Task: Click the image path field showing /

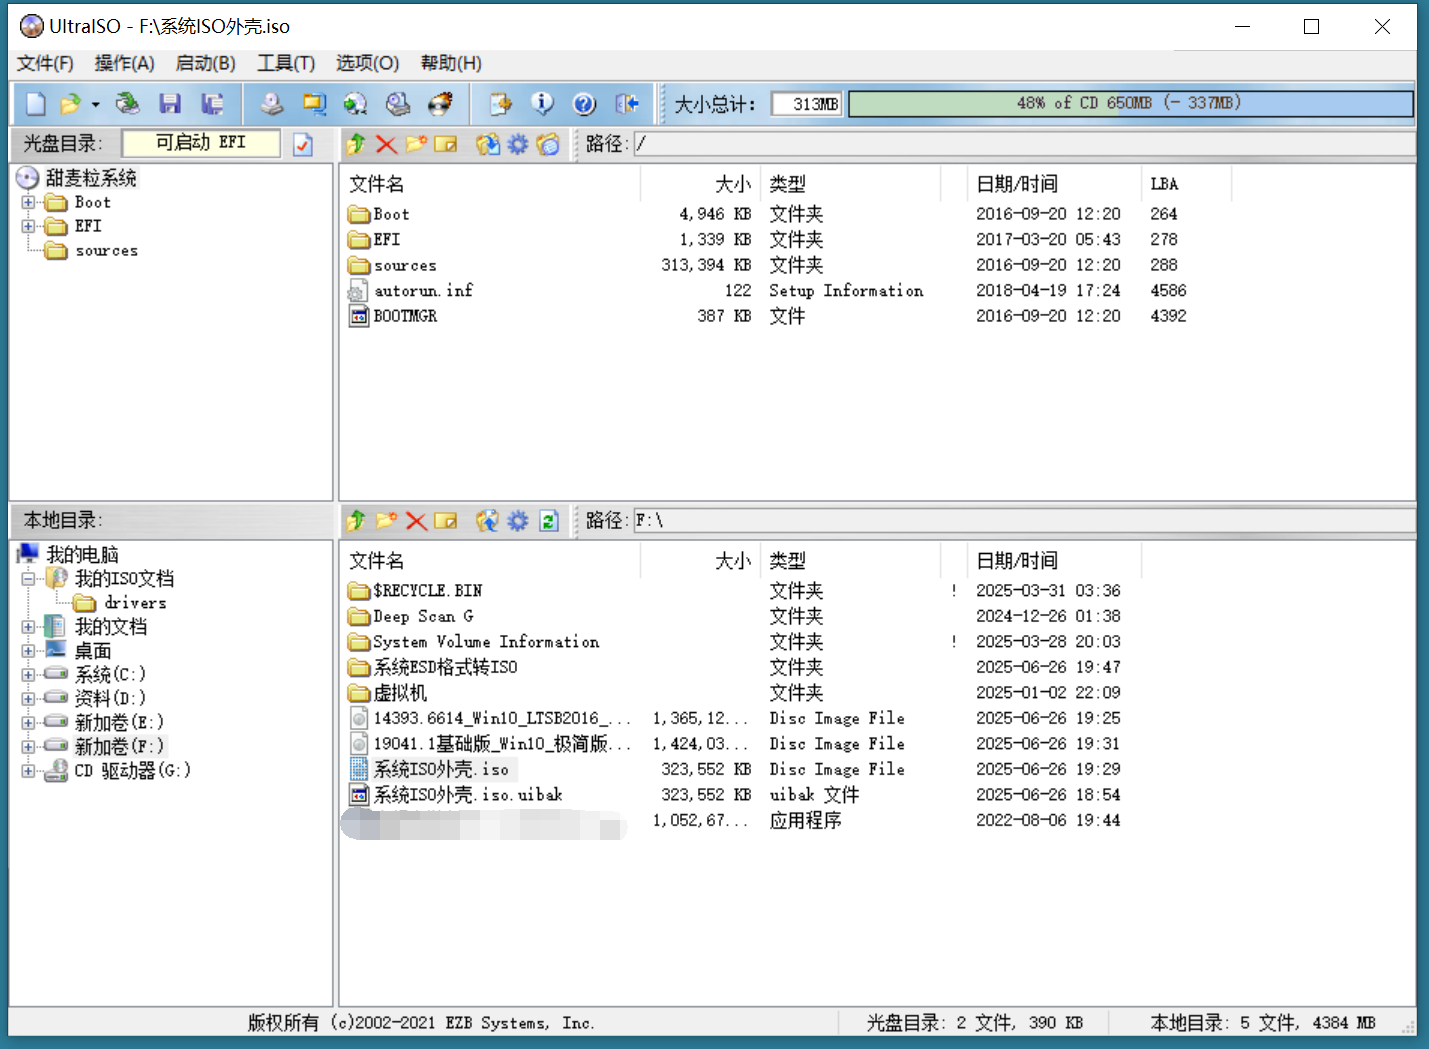Action: click(1024, 145)
